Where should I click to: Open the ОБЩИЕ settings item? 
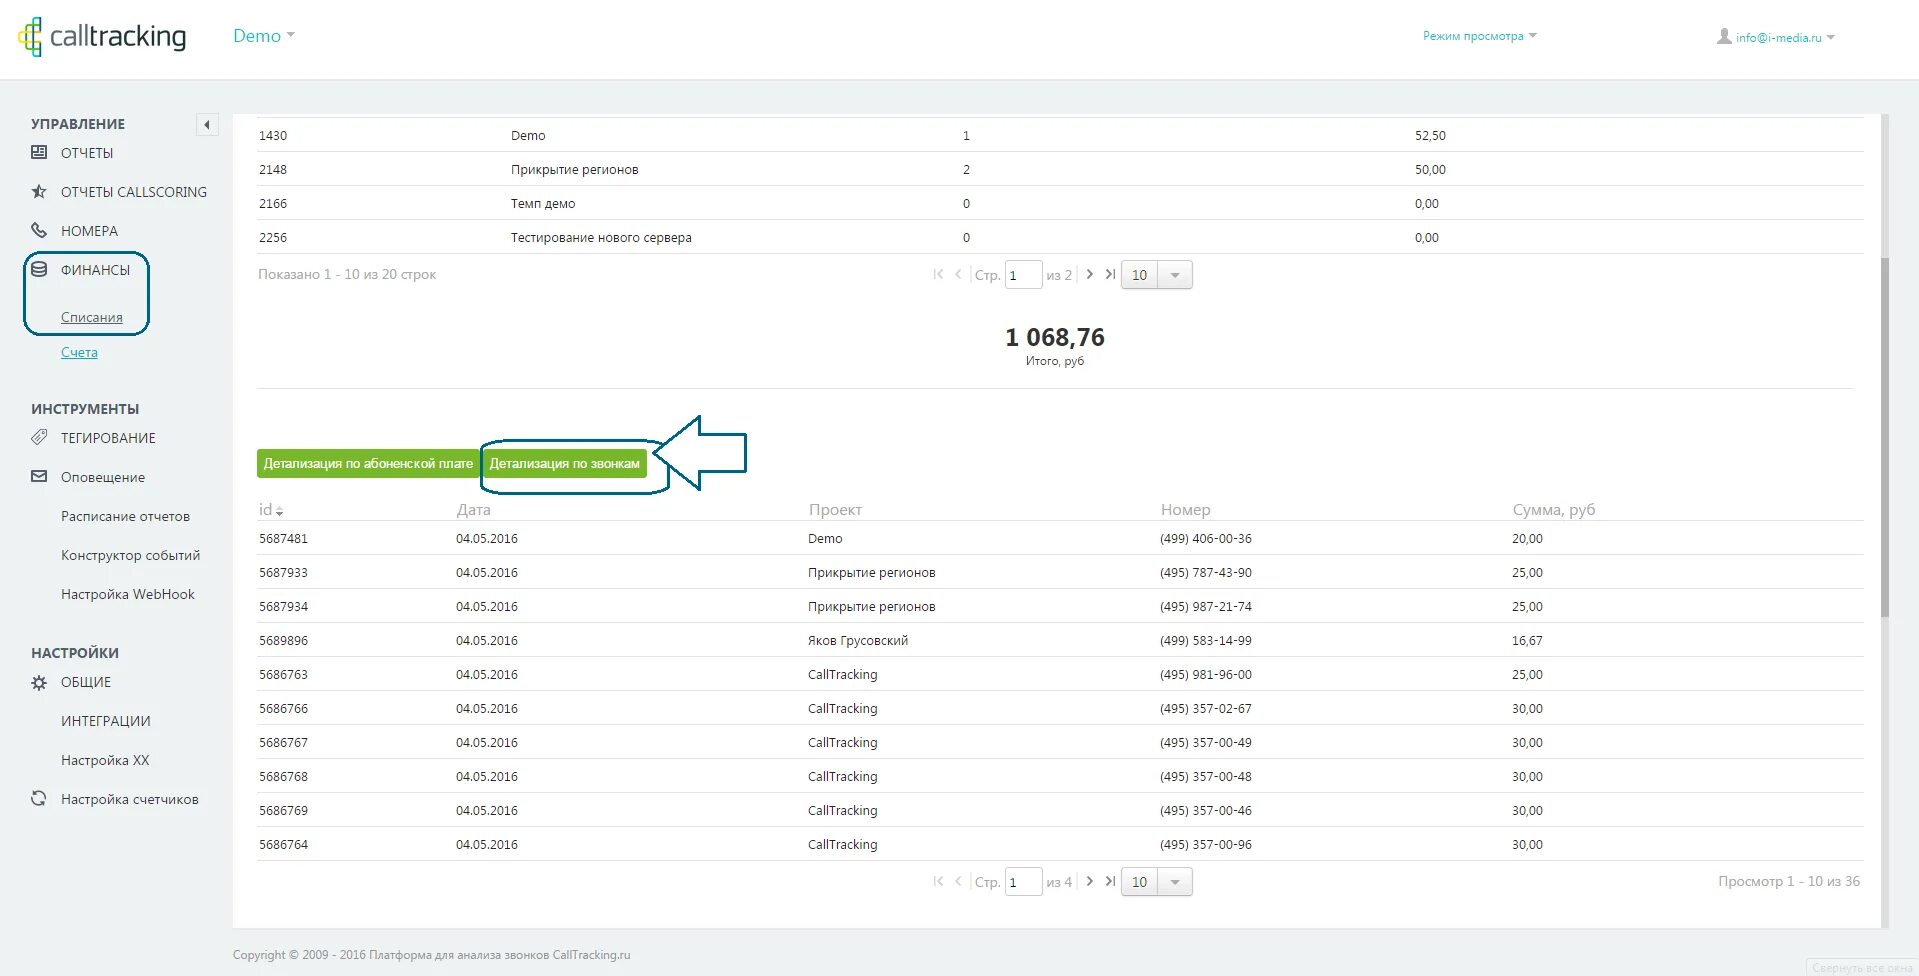pos(86,682)
